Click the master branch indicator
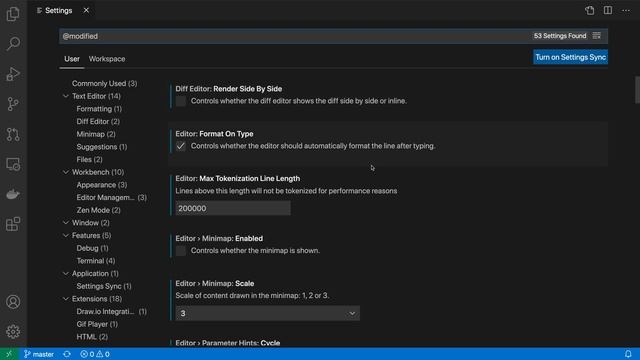The height and width of the screenshot is (360, 640). click(x=39, y=354)
